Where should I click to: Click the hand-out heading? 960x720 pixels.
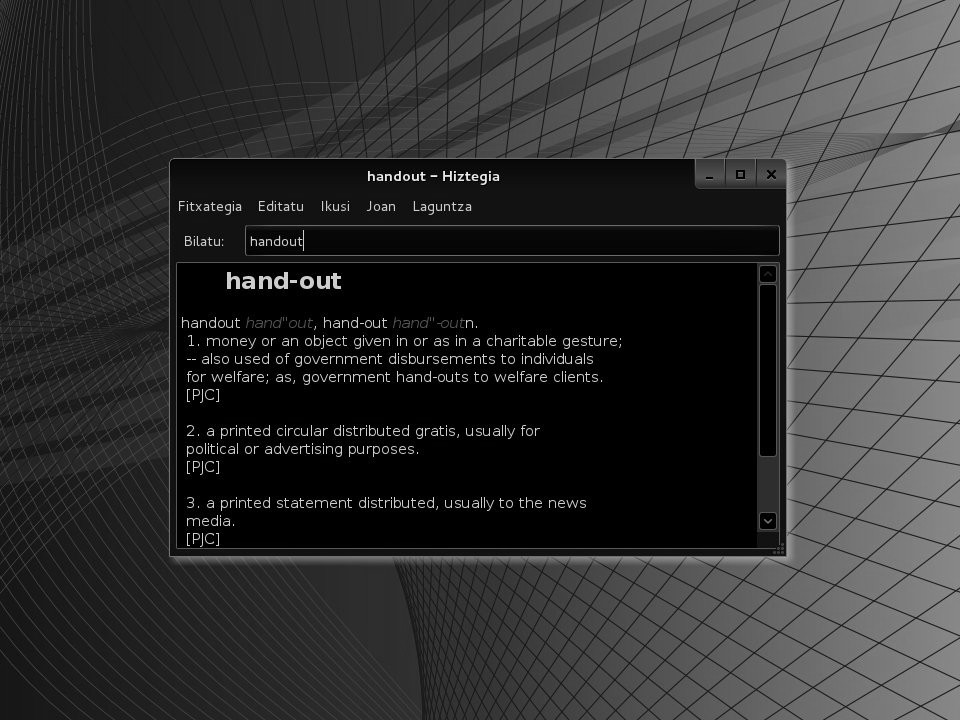click(x=283, y=281)
